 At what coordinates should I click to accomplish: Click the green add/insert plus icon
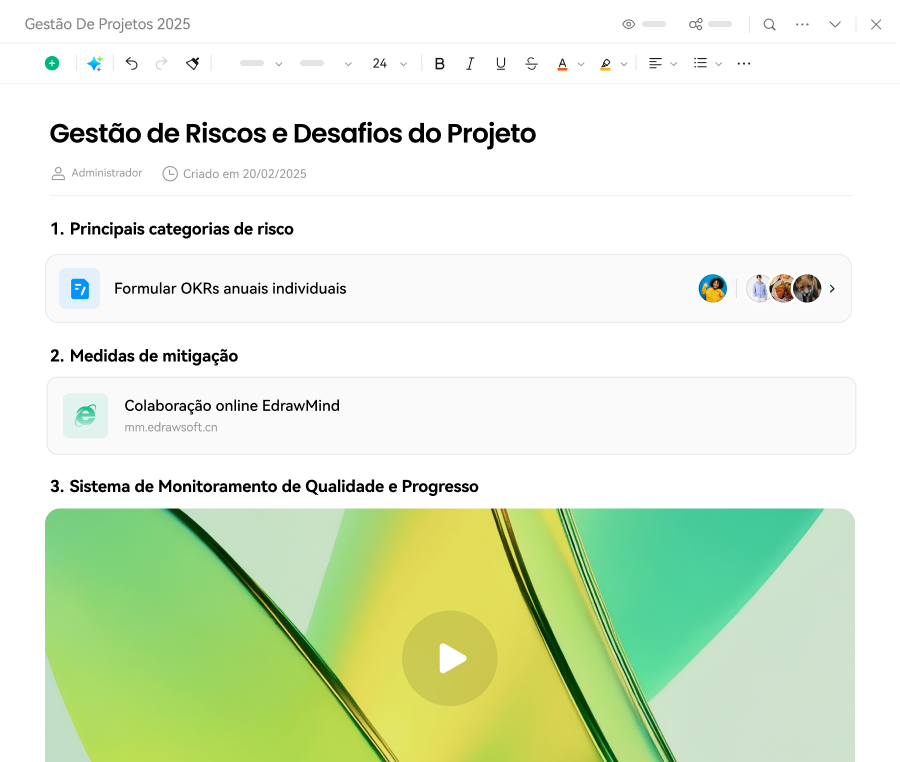coord(52,63)
